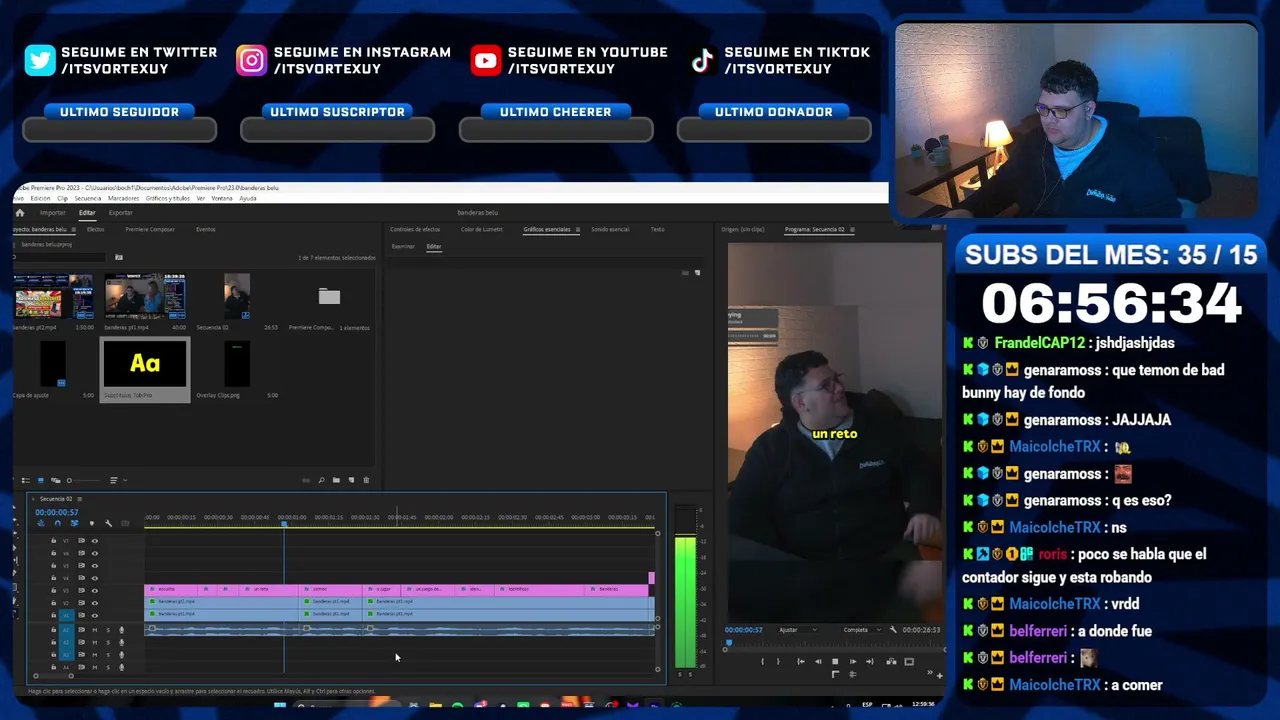Open the Marcadores menu

coord(123,198)
